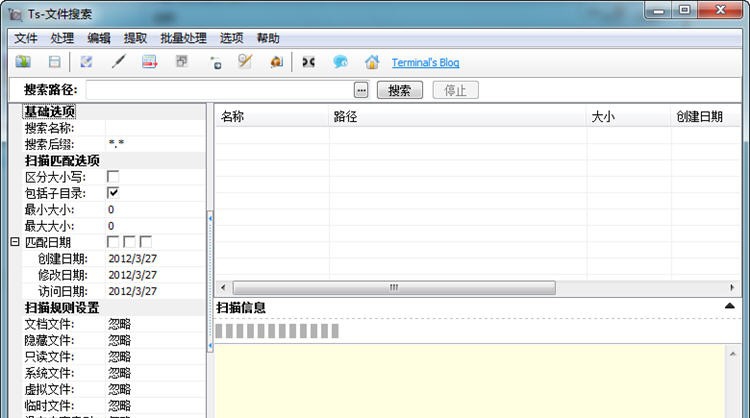Open the 处理 menu
The width and height of the screenshot is (750, 418).
pyautogui.click(x=62, y=38)
